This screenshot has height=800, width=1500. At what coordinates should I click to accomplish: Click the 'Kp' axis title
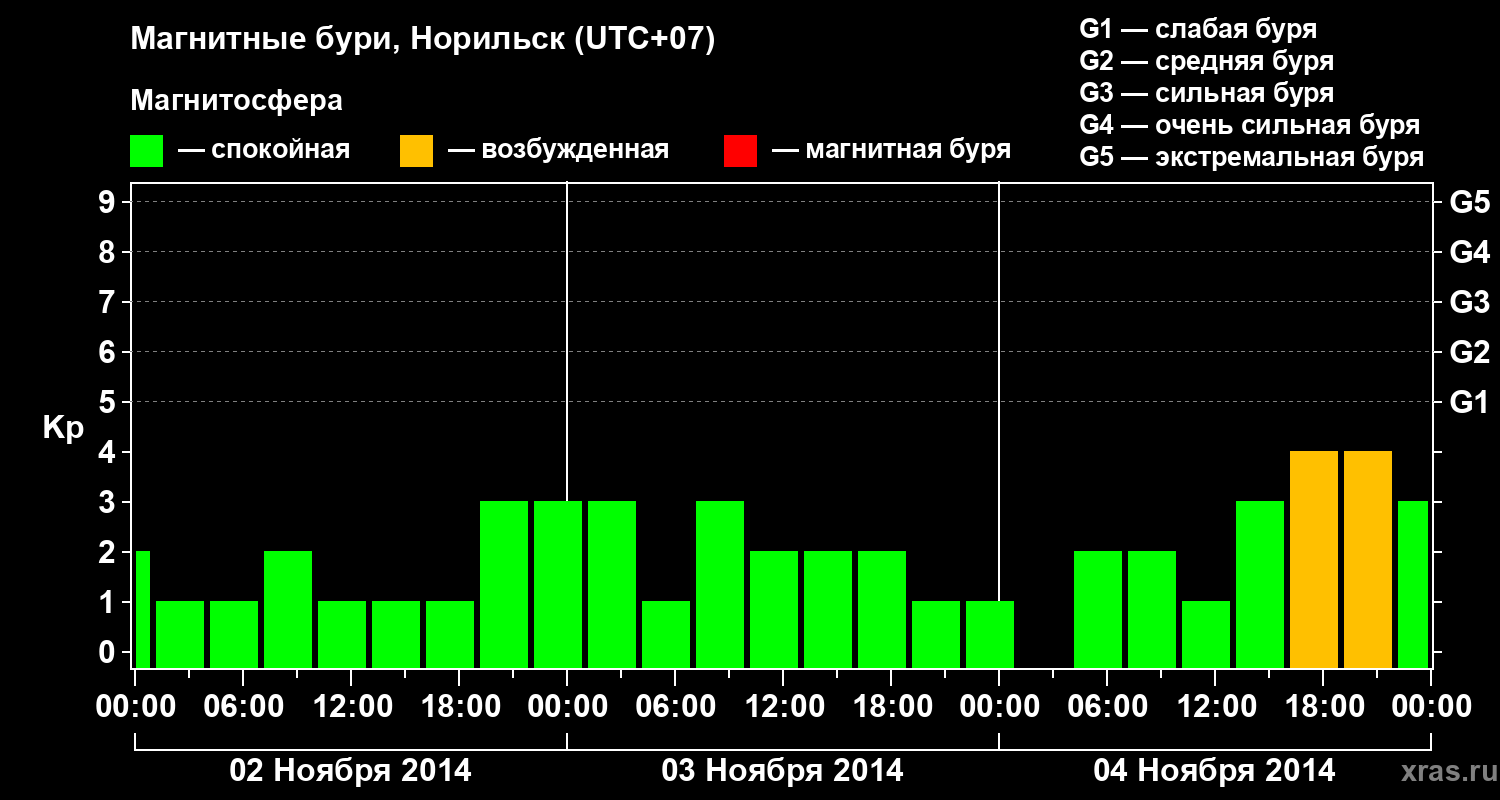63,429
